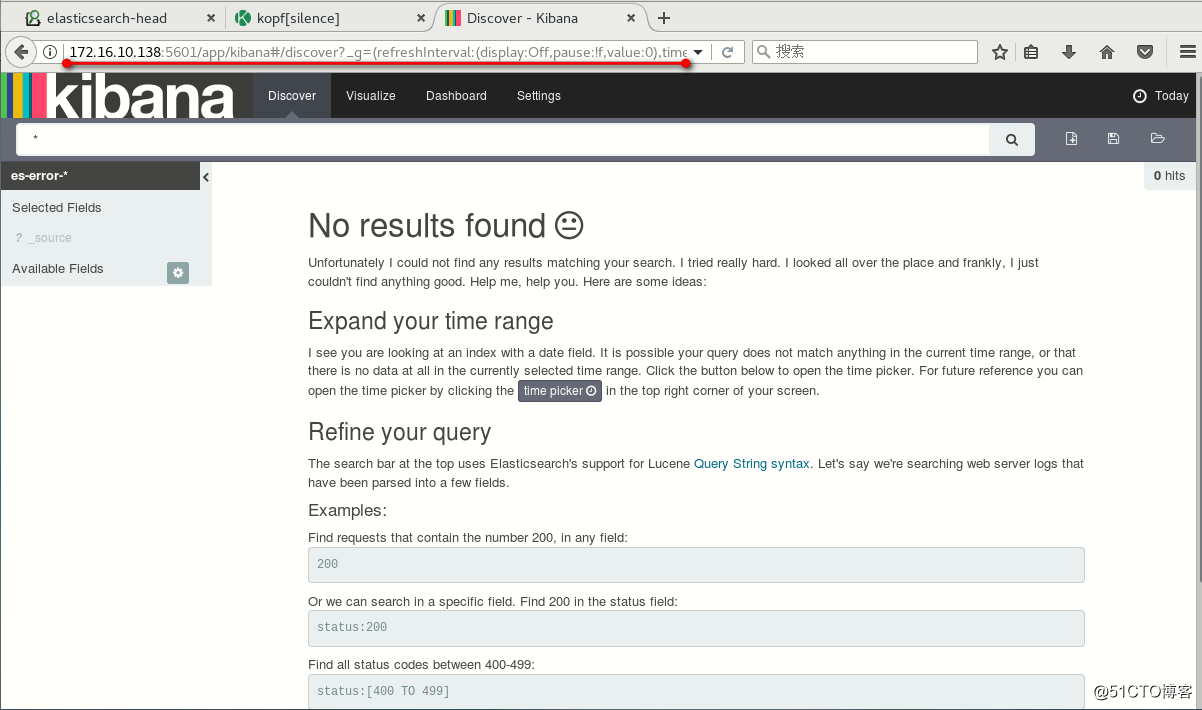
Task: Open the downloads arrow icon
Action: click(x=1069, y=52)
